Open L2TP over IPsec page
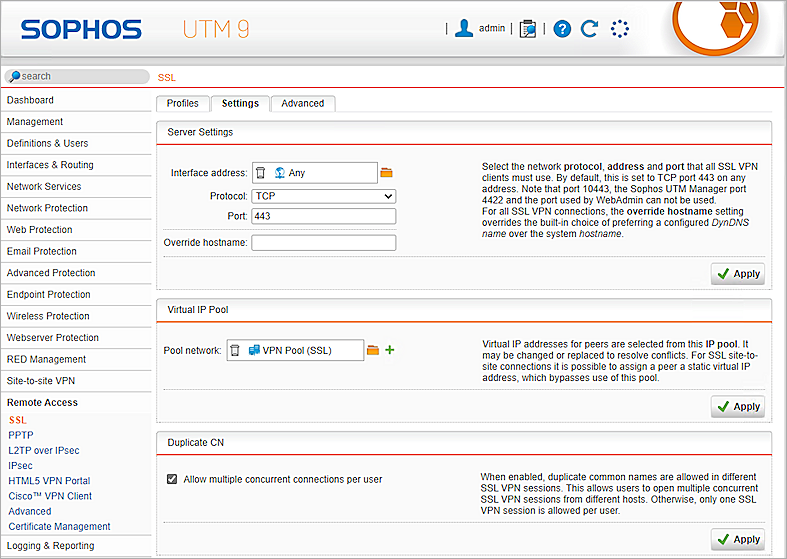The image size is (787, 559). point(44,451)
